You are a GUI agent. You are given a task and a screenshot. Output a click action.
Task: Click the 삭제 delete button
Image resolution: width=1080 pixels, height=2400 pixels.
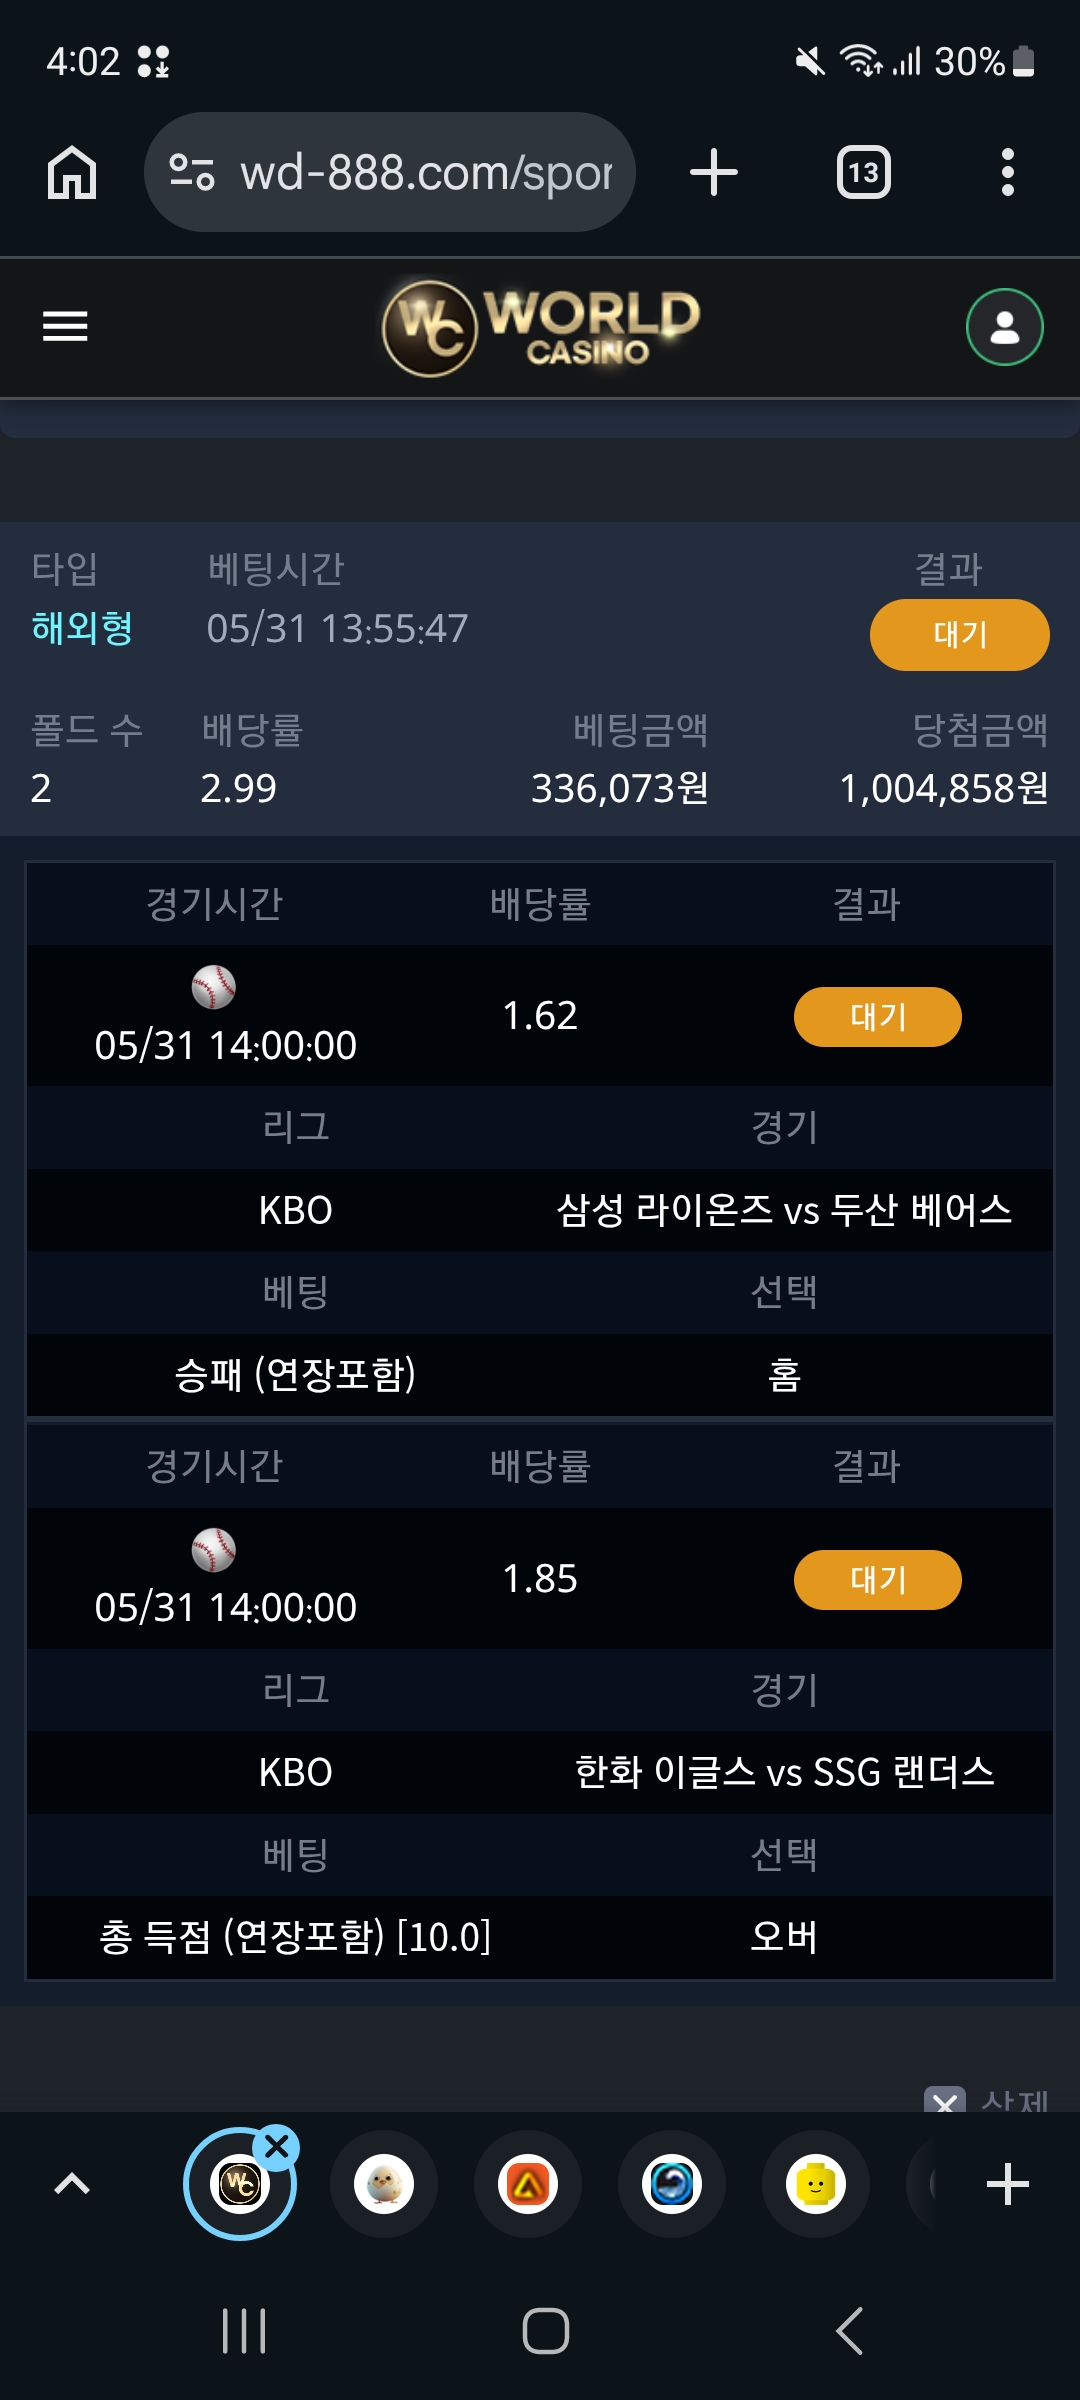point(988,2100)
